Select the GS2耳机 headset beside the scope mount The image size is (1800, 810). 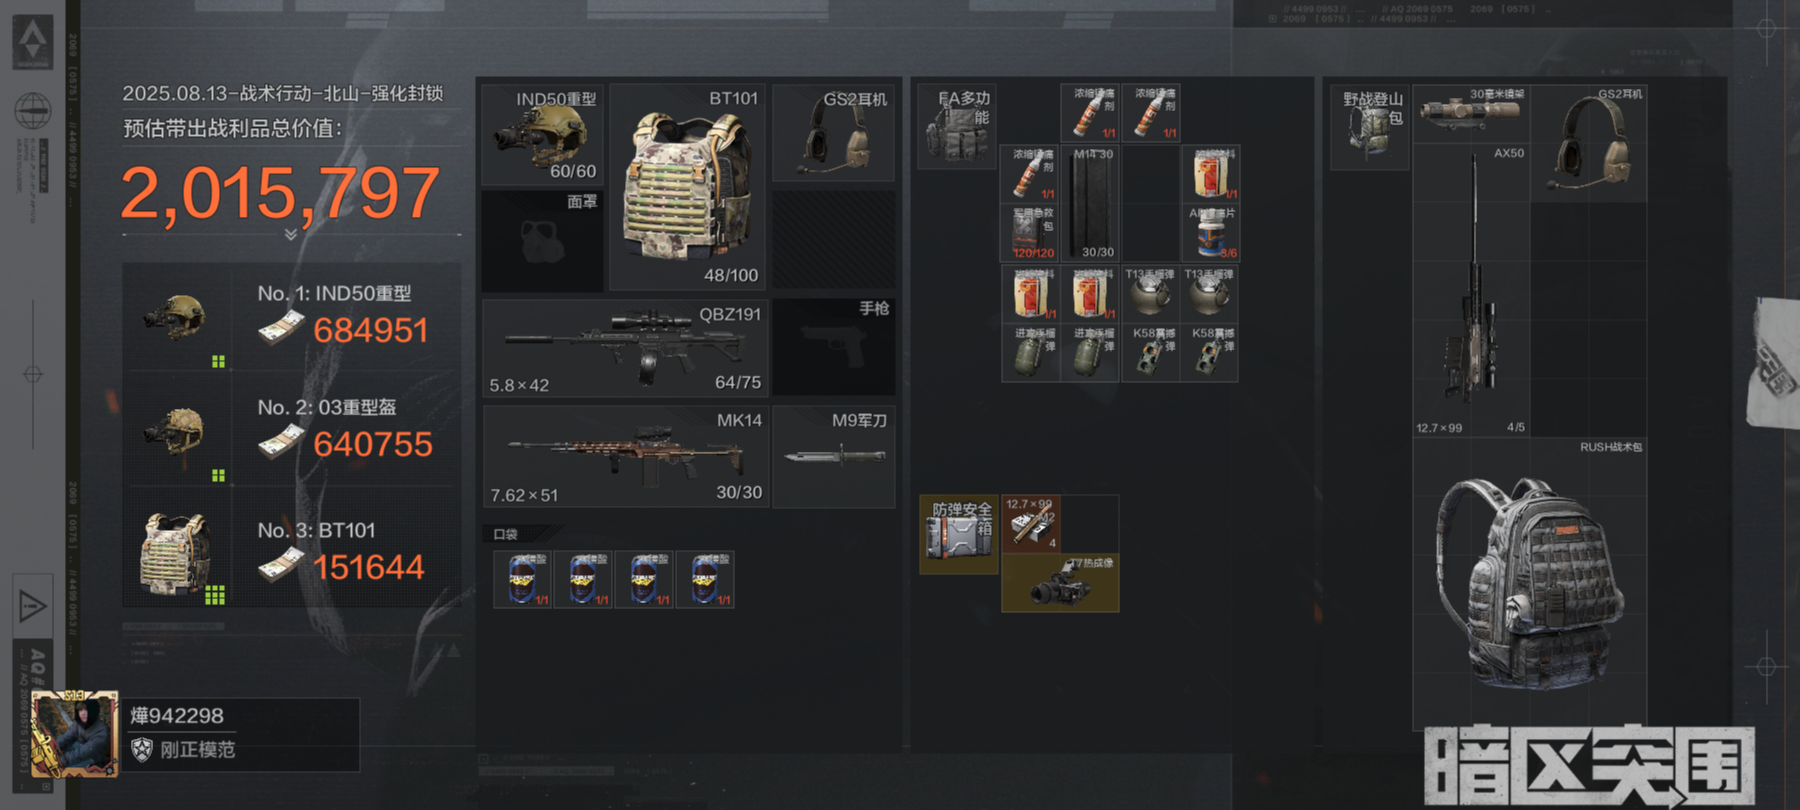(x=1589, y=144)
